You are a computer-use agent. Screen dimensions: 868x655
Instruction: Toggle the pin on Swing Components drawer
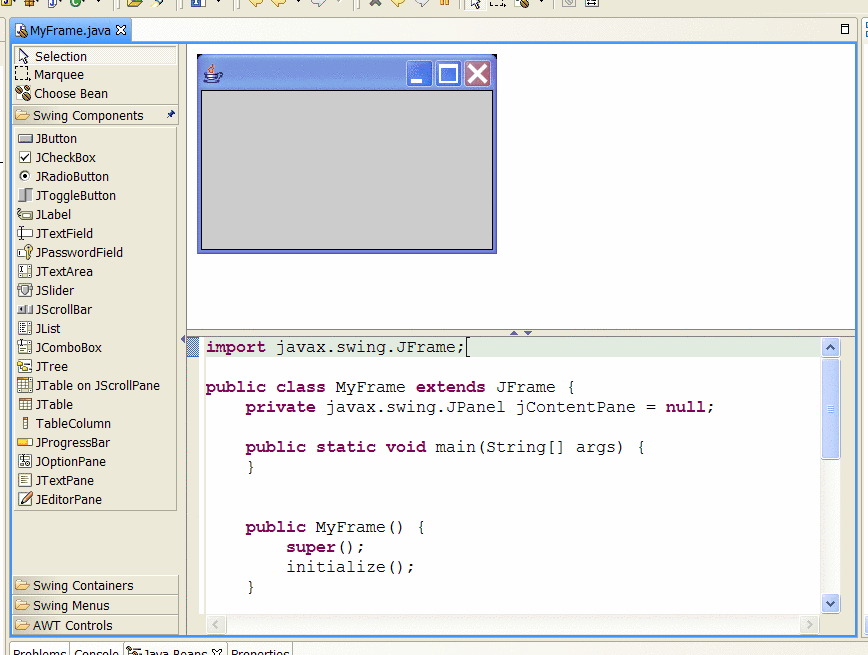[170, 115]
